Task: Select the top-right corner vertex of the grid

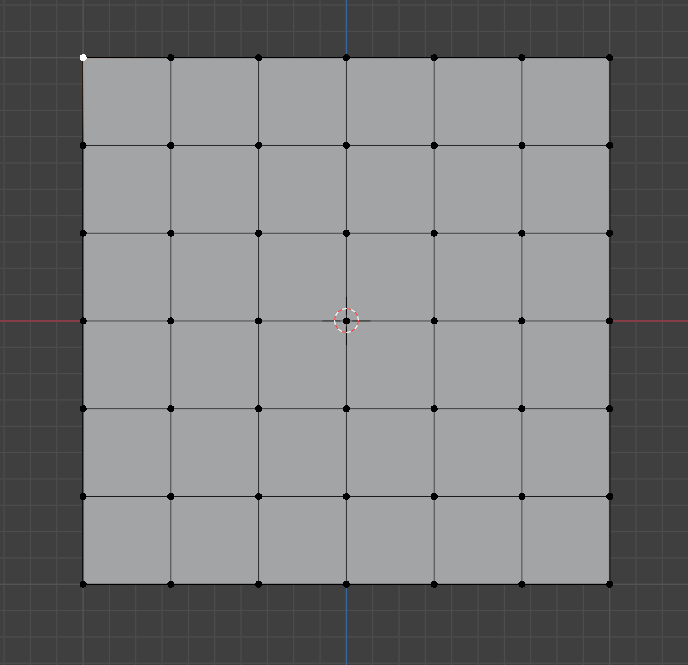Action: coord(610,58)
